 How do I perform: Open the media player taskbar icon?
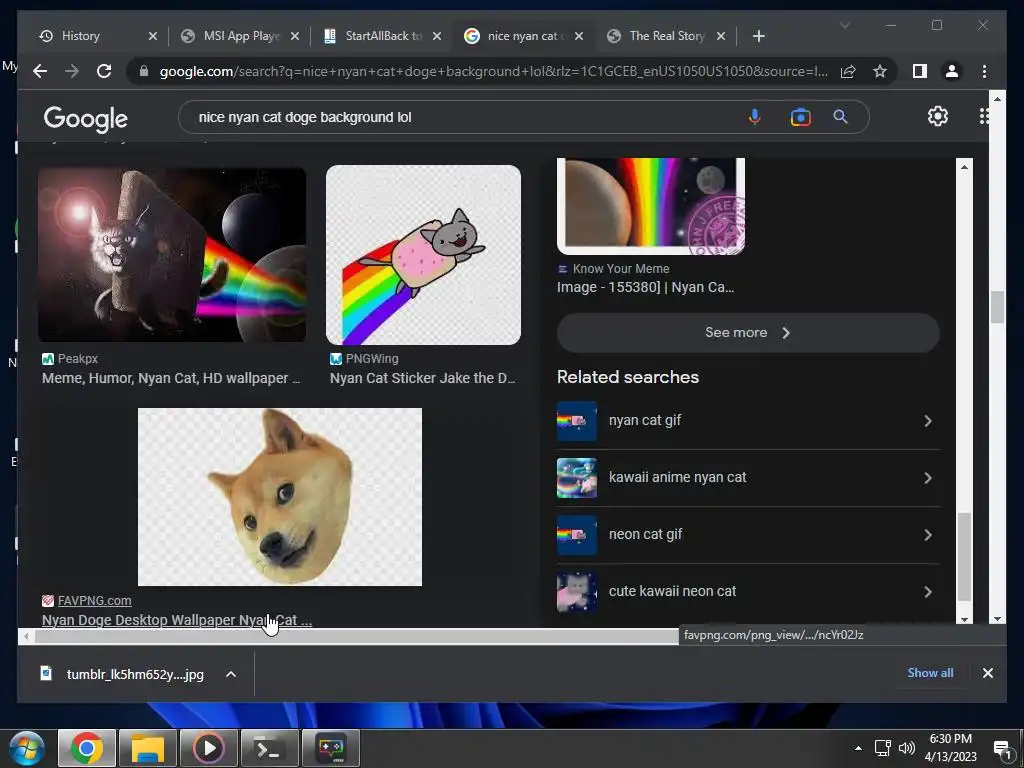[209, 748]
